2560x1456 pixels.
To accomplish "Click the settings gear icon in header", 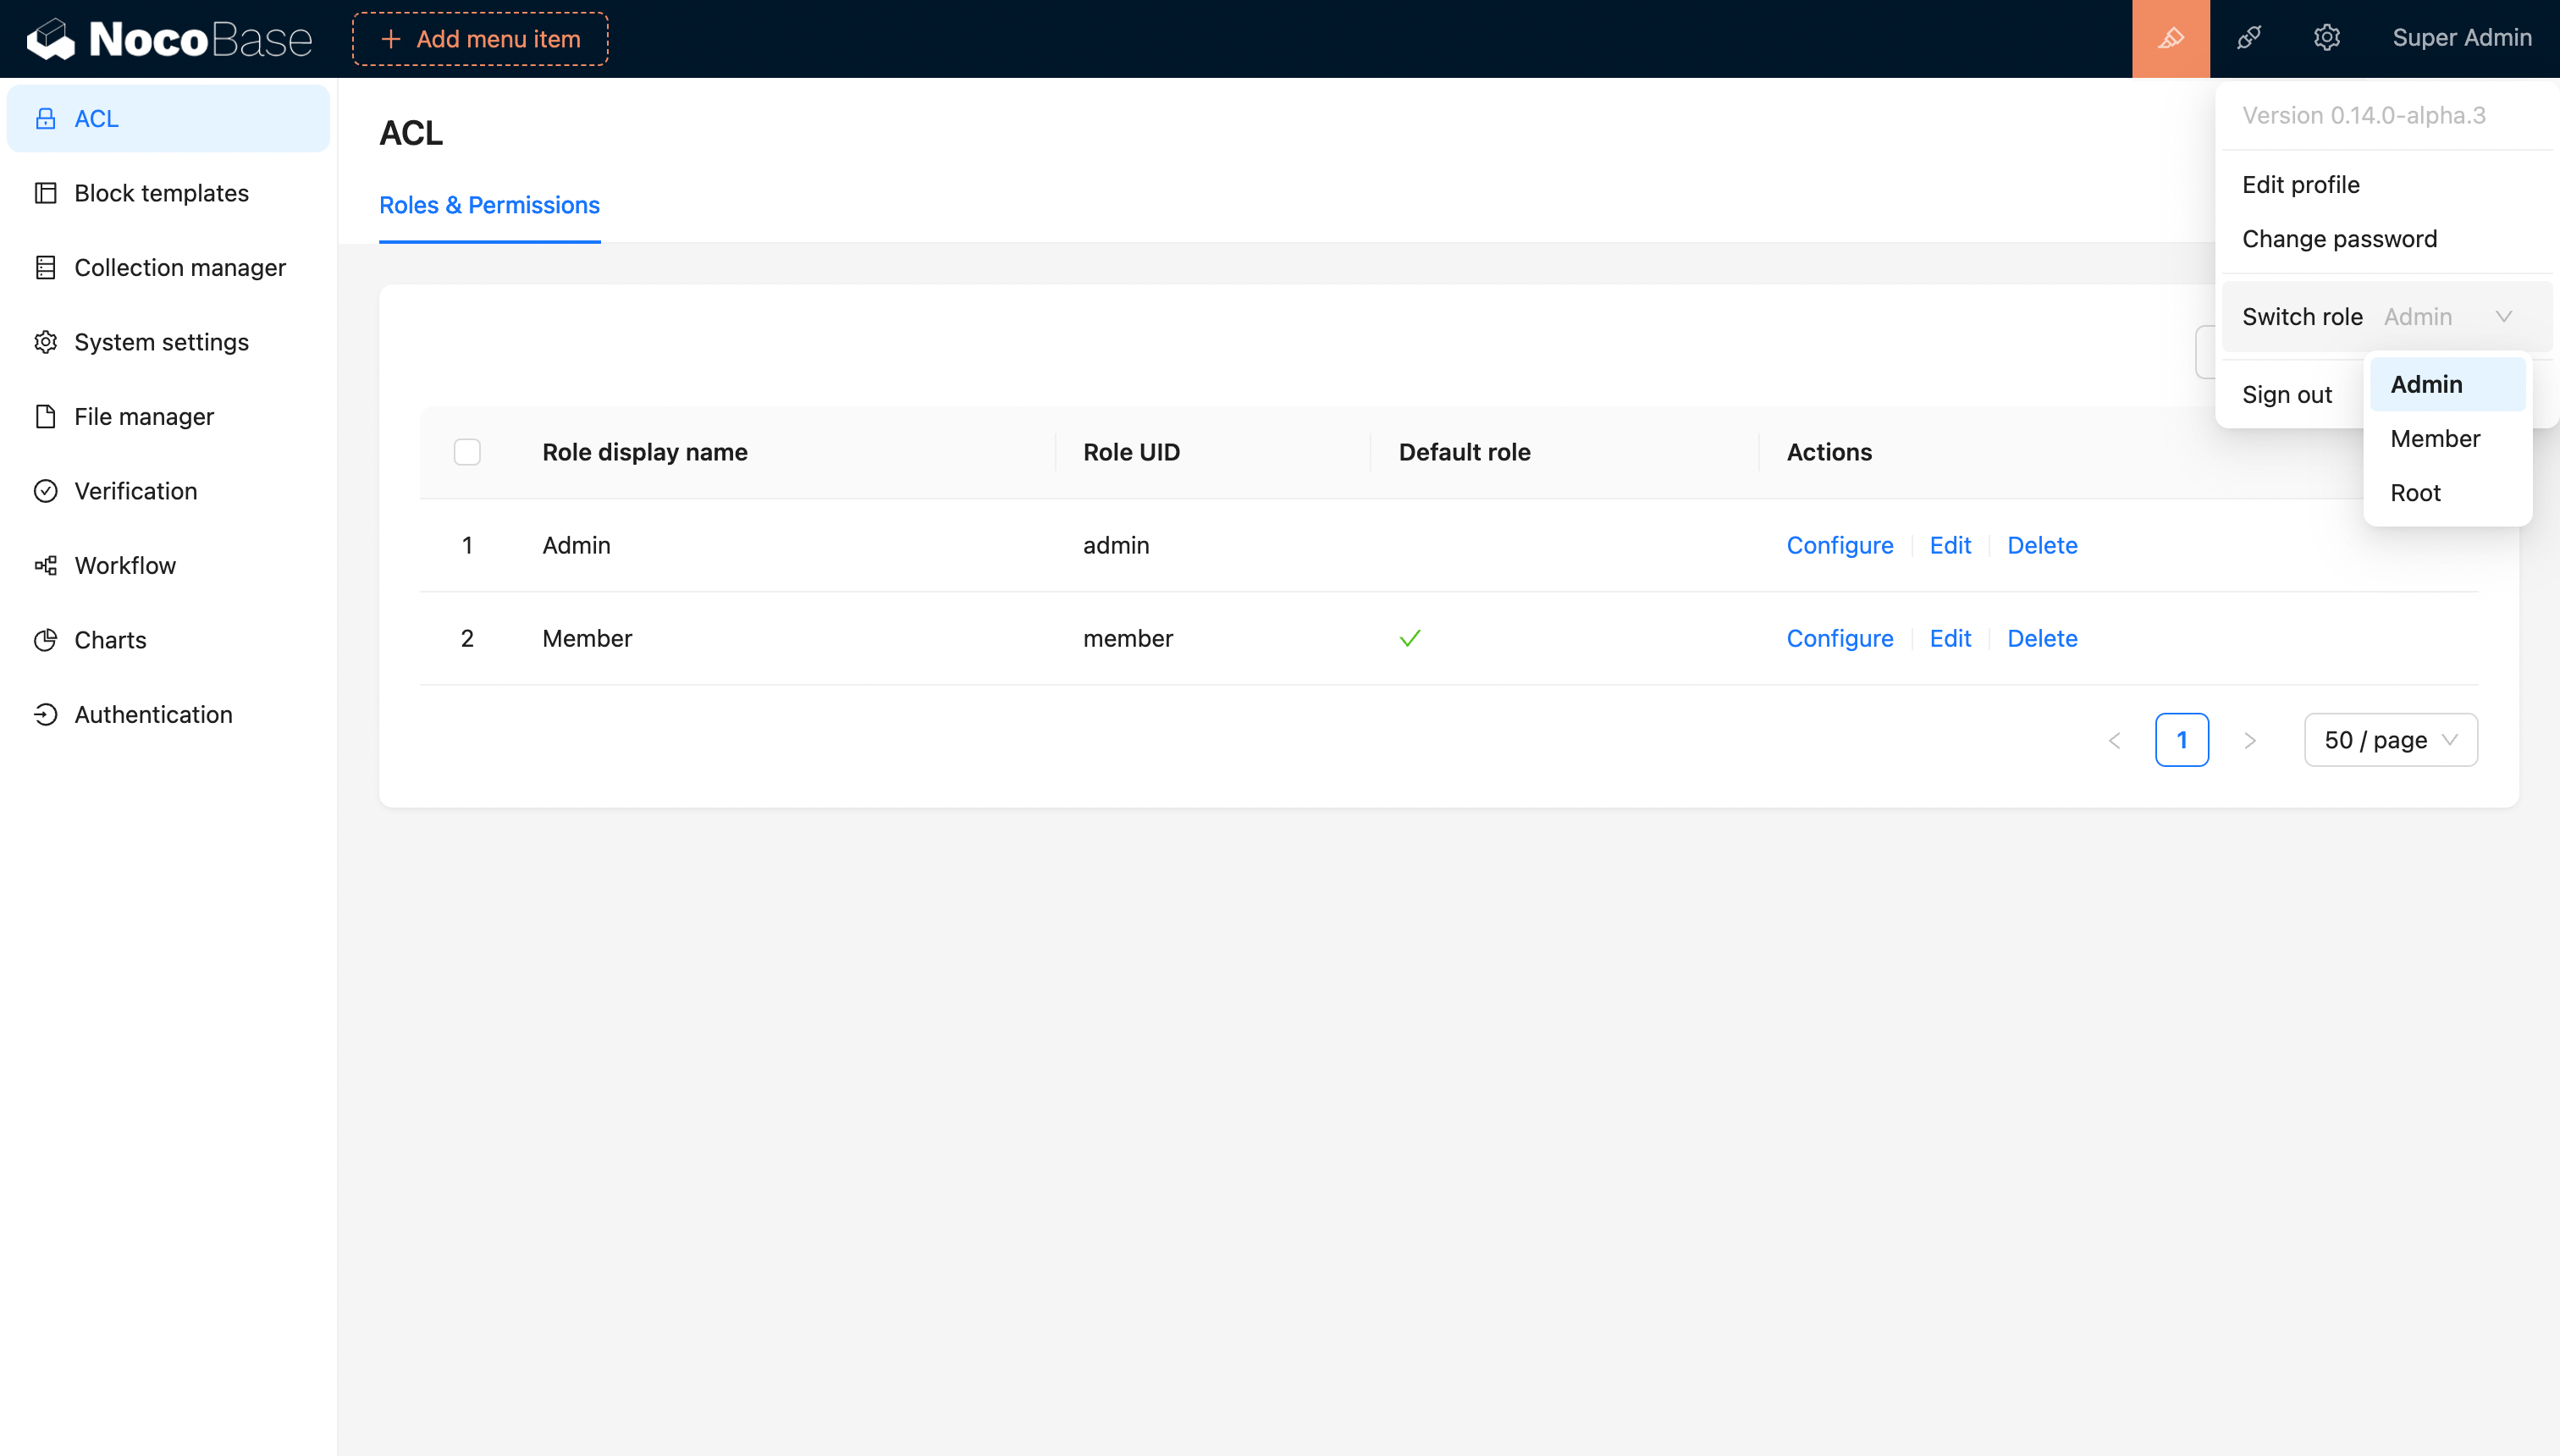I will click(x=2326, y=38).
